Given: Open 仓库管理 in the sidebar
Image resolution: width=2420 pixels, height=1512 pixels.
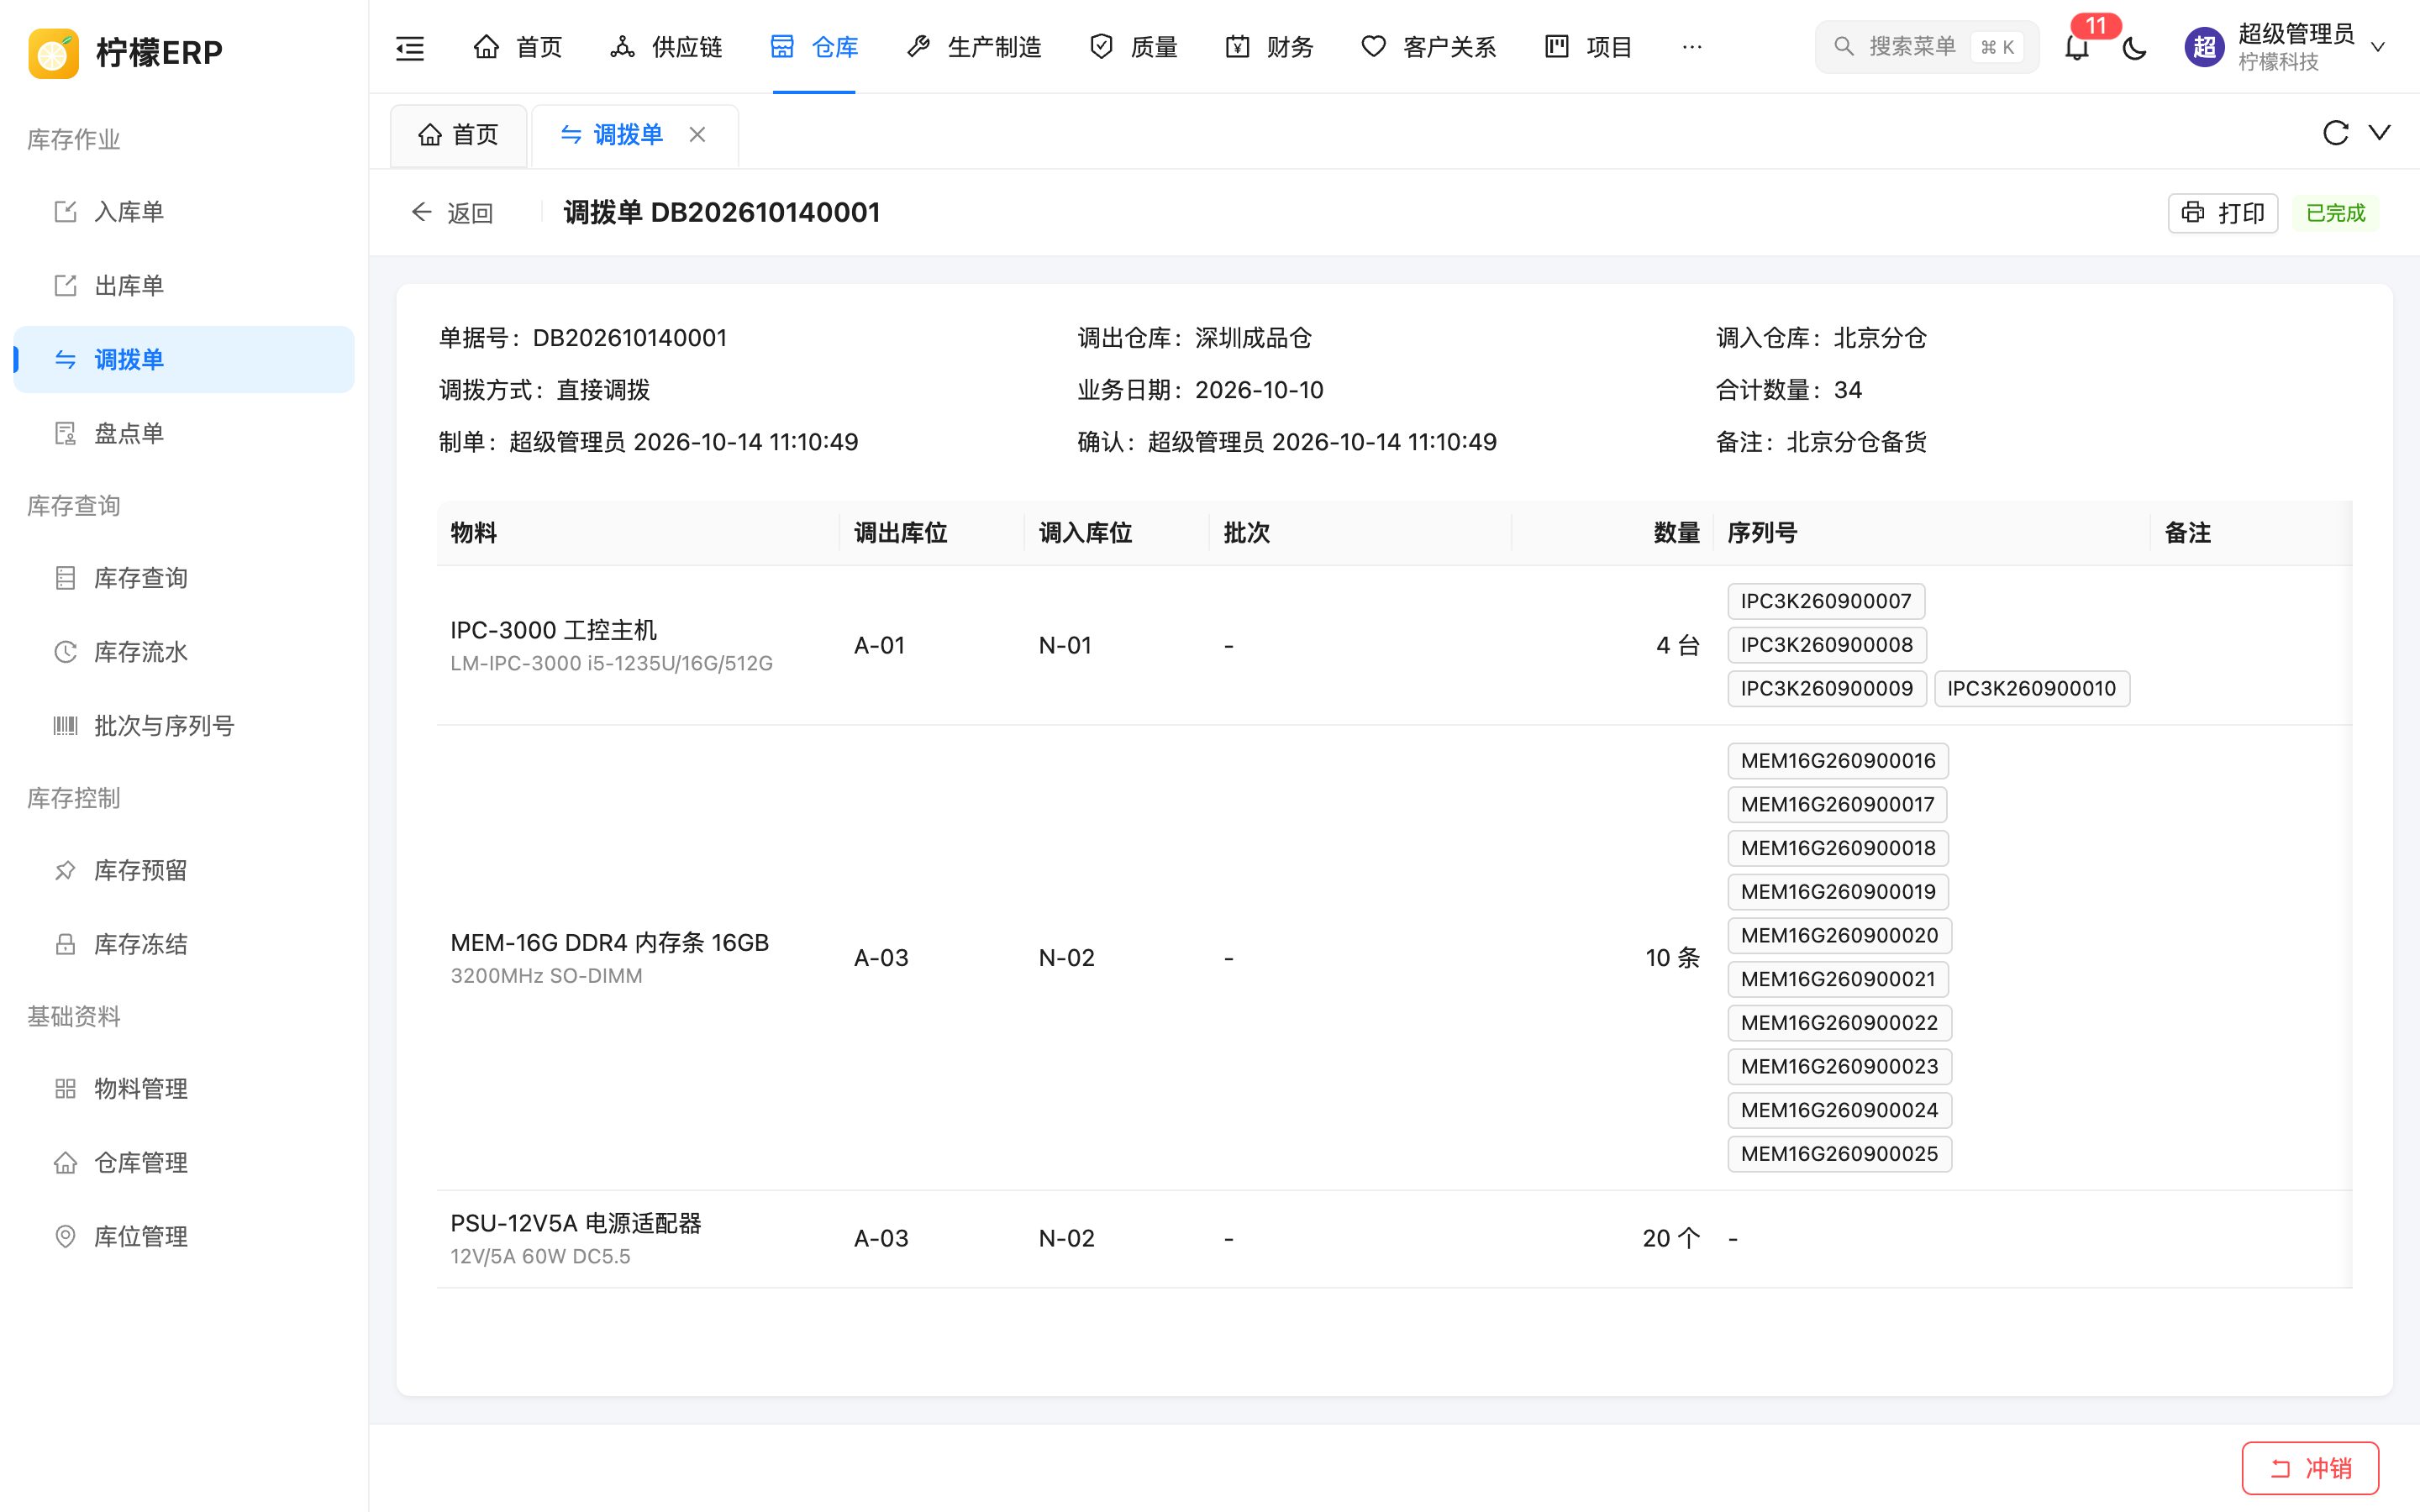Looking at the screenshot, I should click(x=184, y=1163).
